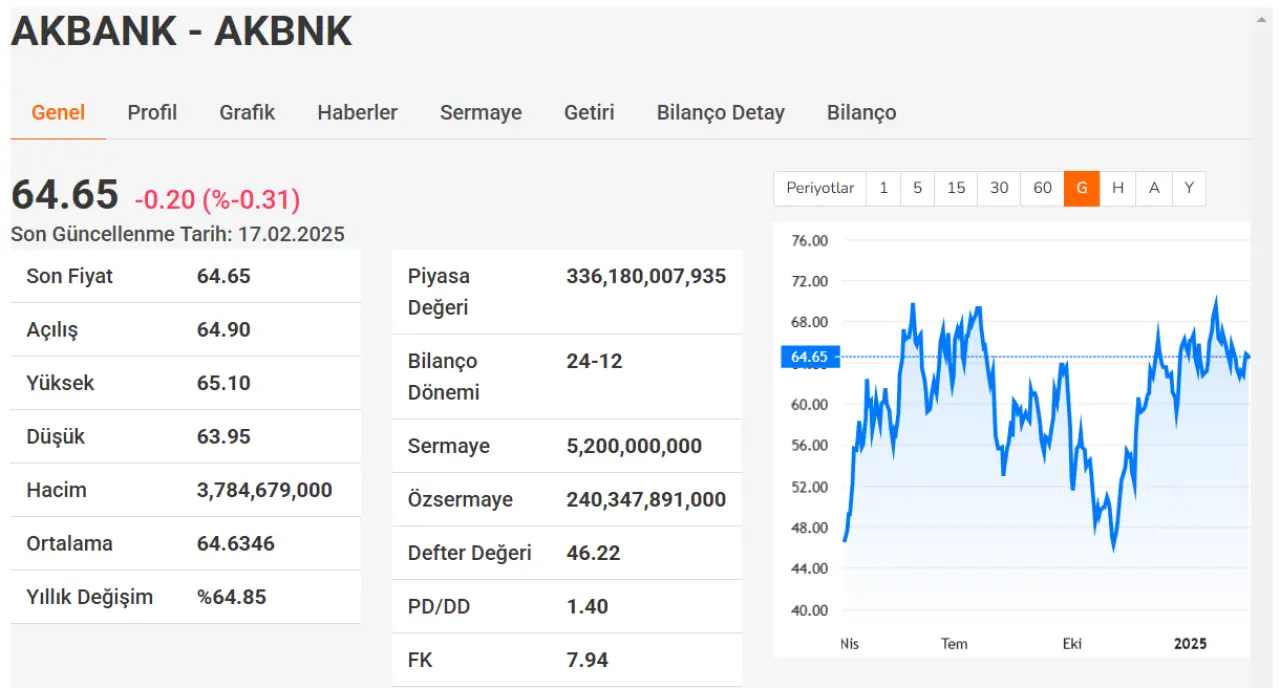Click the Tem x-axis label
The width and height of the screenshot is (1280, 688).
[954, 644]
